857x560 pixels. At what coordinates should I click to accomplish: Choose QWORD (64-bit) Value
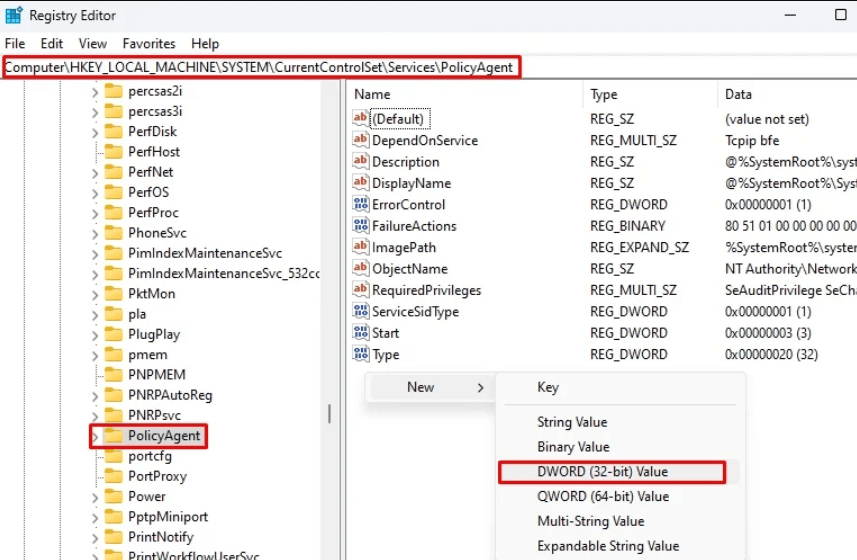620,496
